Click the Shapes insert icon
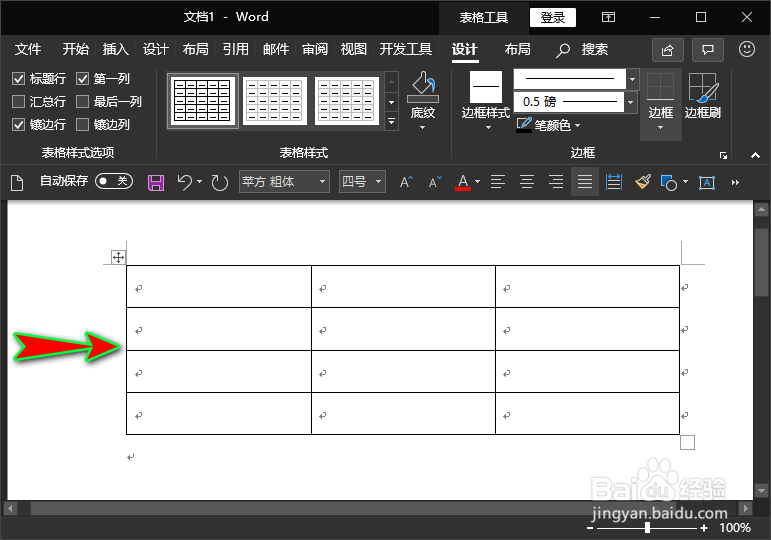The width and height of the screenshot is (771, 540). click(669, 182)
